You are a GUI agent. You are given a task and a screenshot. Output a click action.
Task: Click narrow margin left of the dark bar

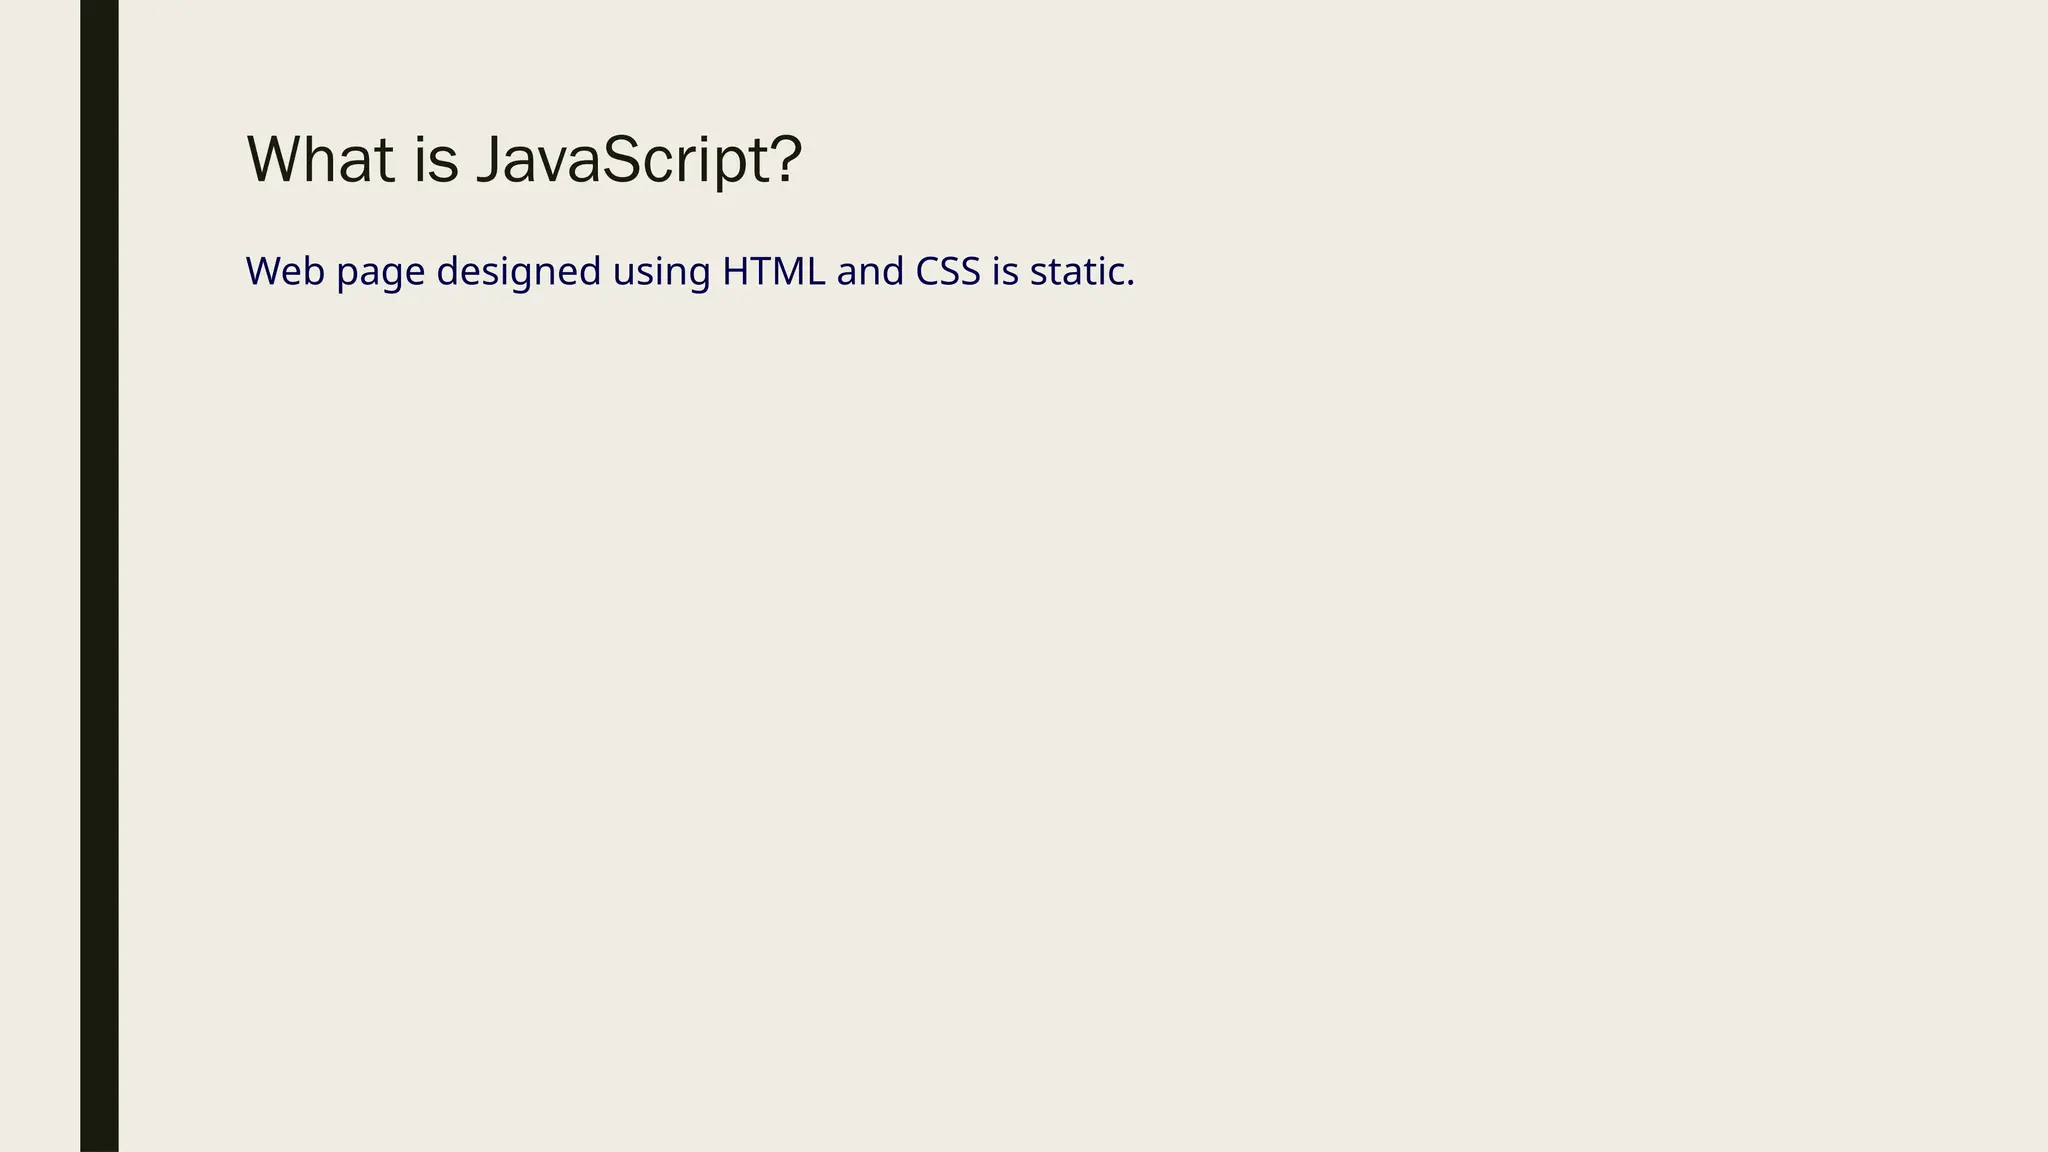pyautogui.click(x=40, y=576)
